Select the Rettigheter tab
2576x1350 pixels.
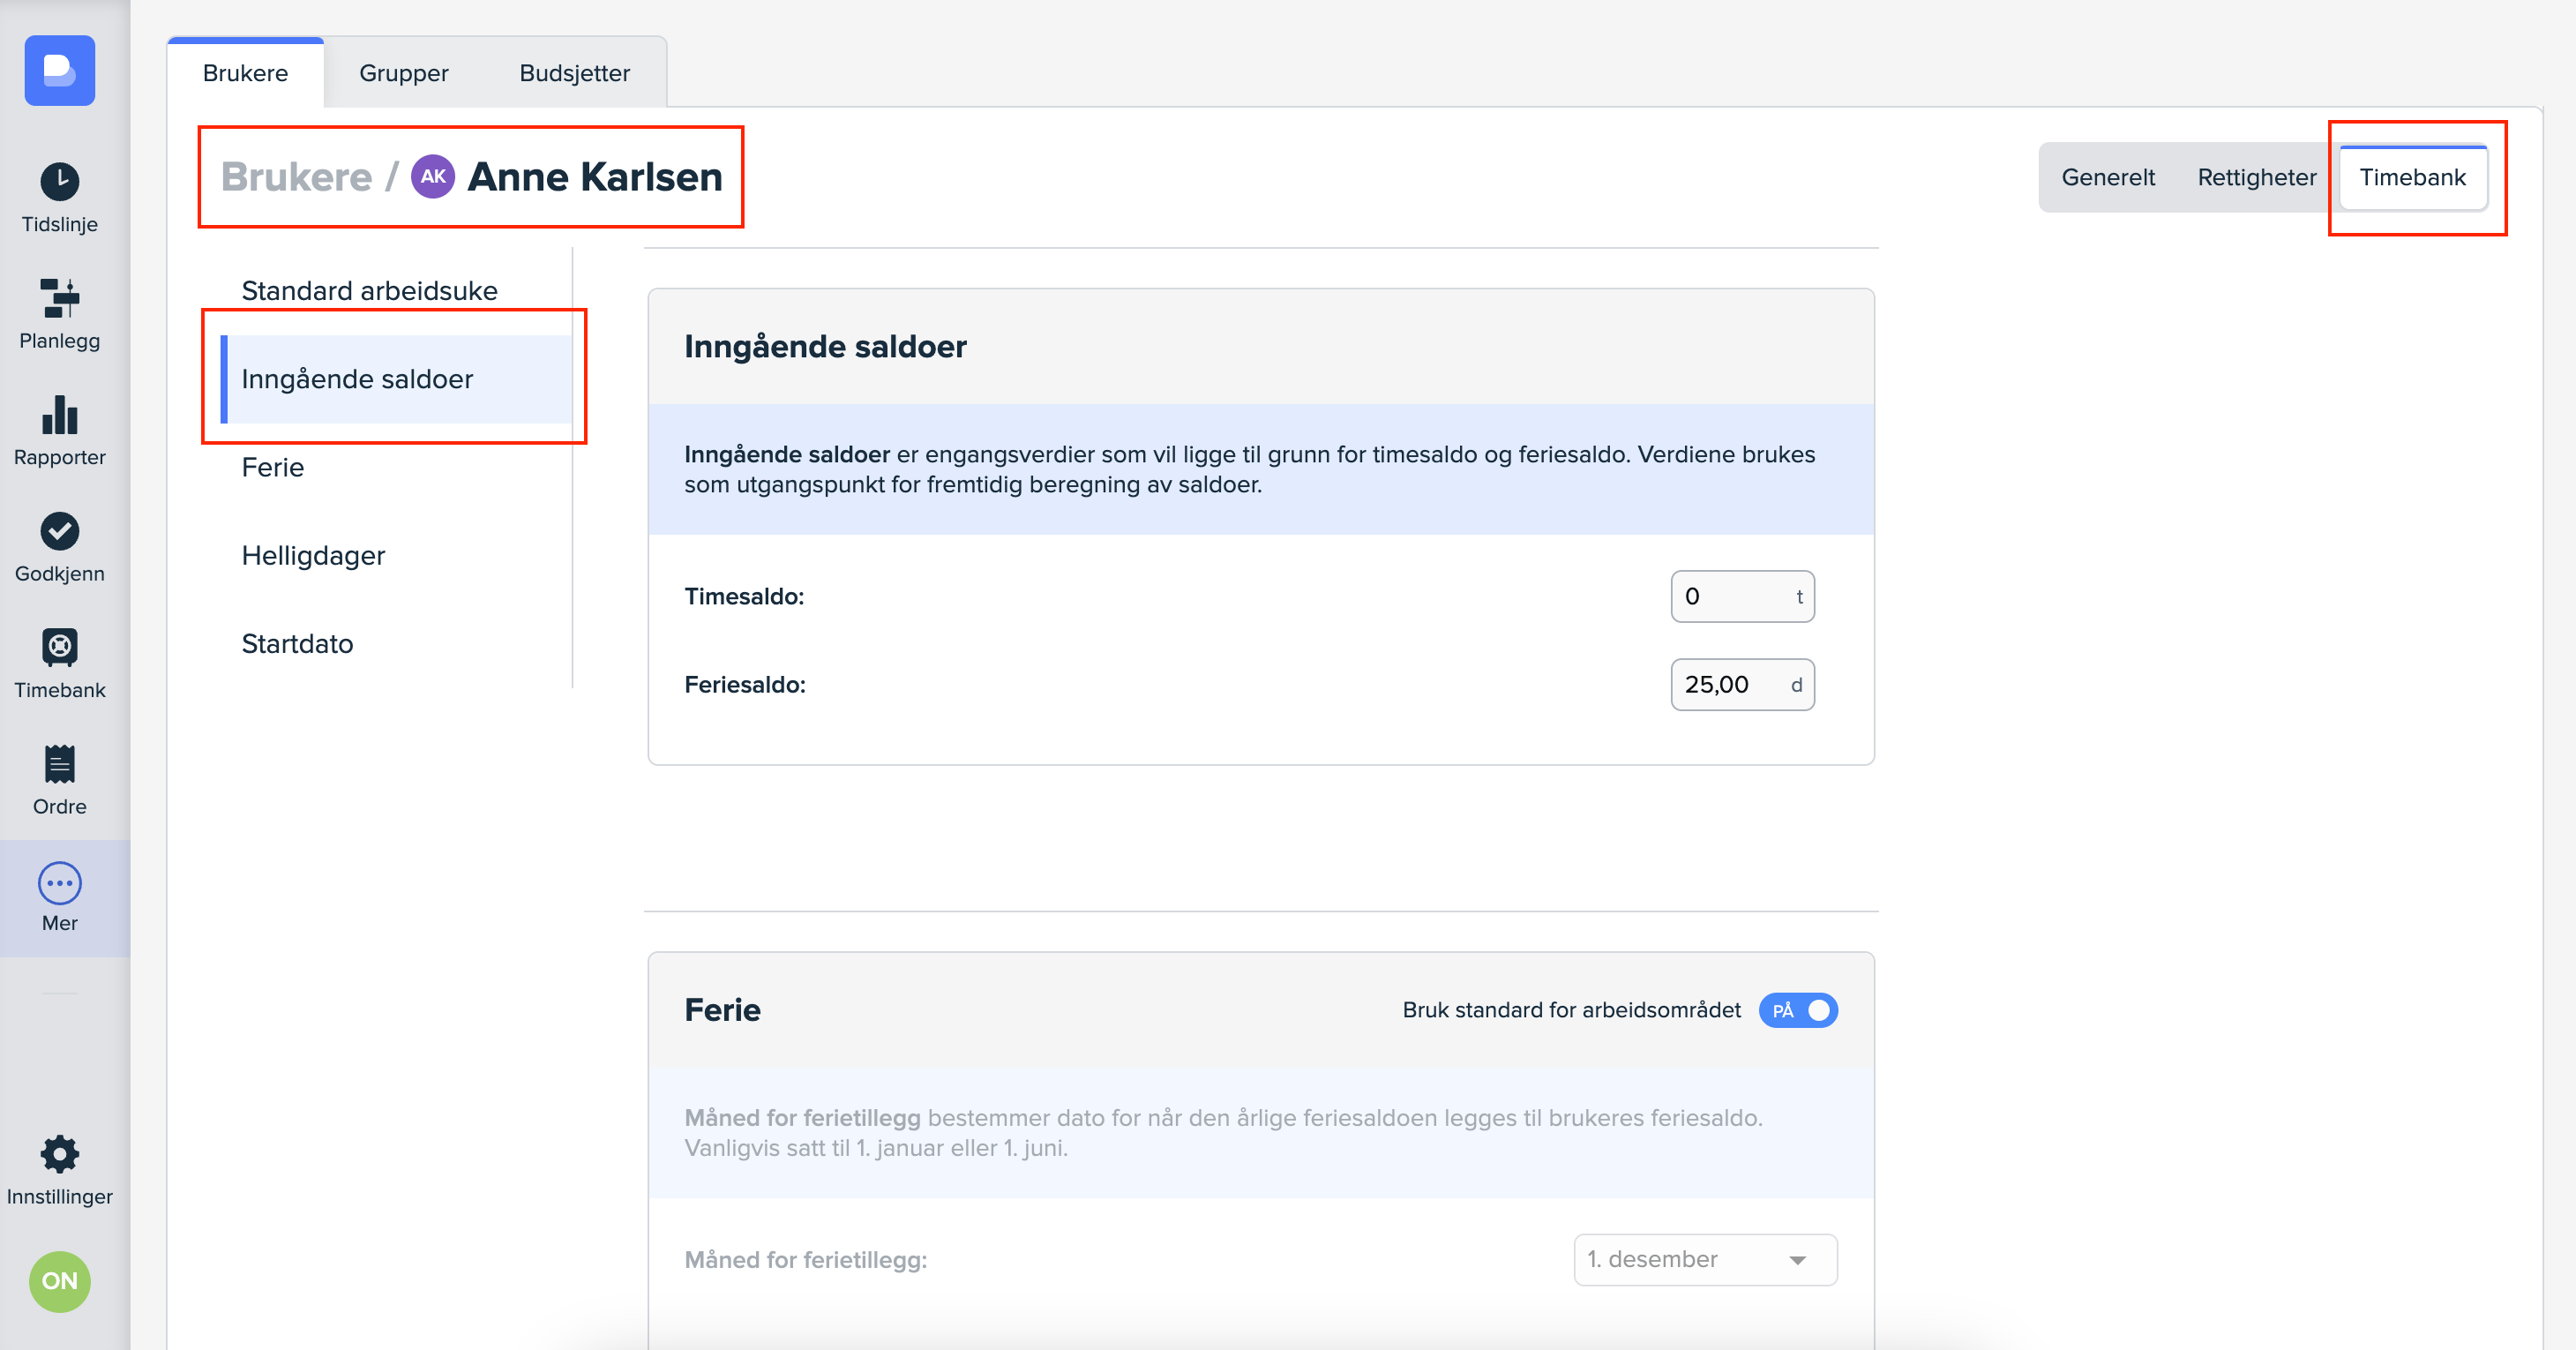[2256, 177]
